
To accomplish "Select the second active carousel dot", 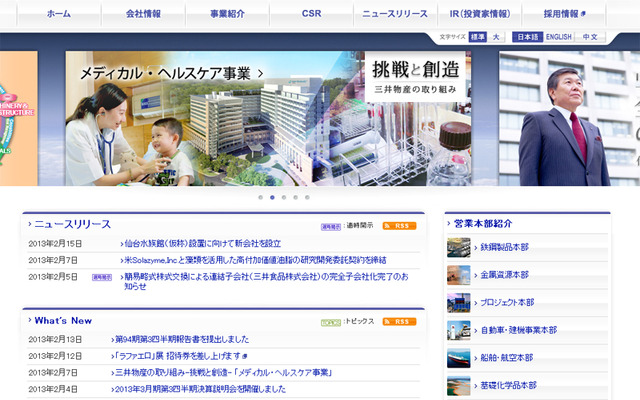I will point(272,198).
